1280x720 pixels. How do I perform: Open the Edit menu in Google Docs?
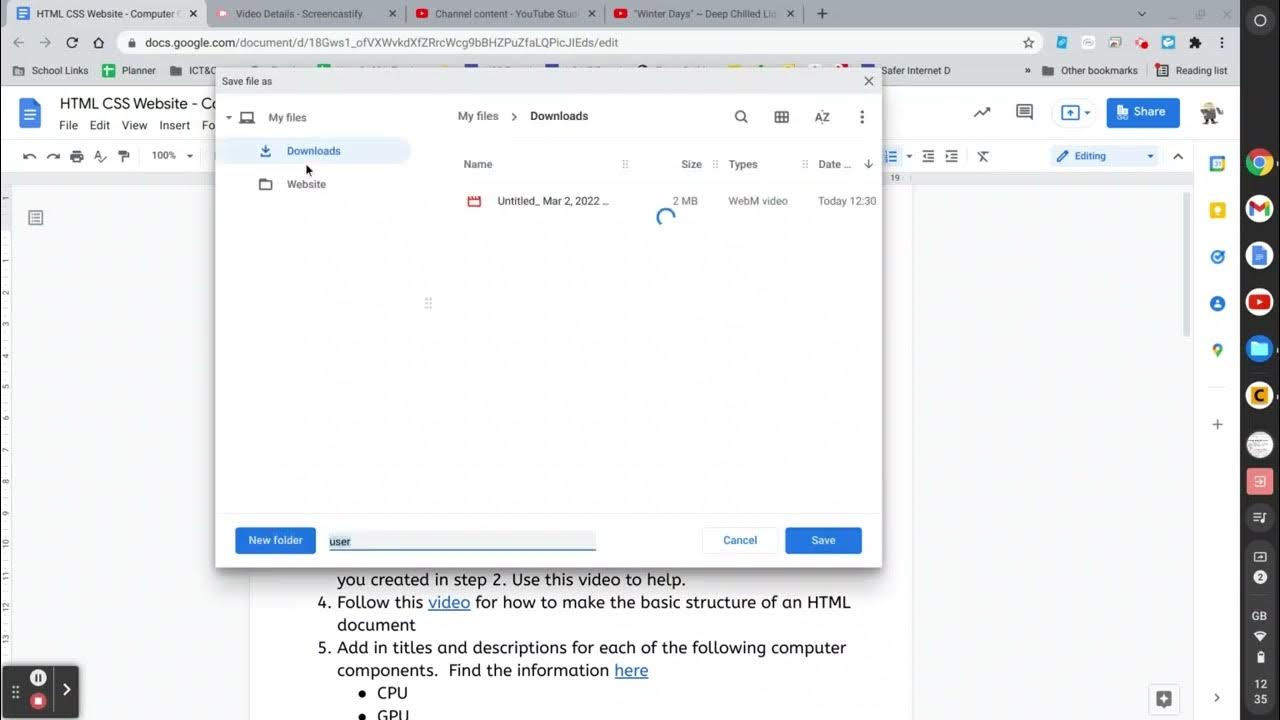[x=100, y=125]
